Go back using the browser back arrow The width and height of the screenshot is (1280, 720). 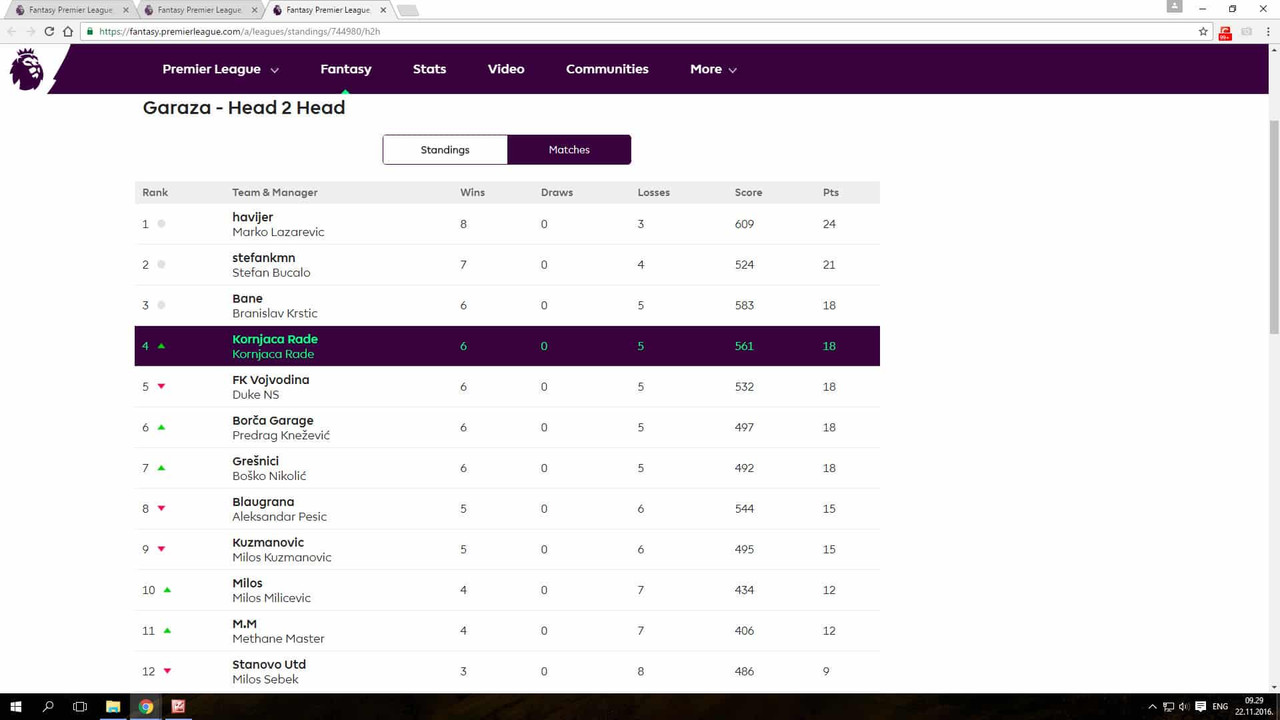[12, 31]
